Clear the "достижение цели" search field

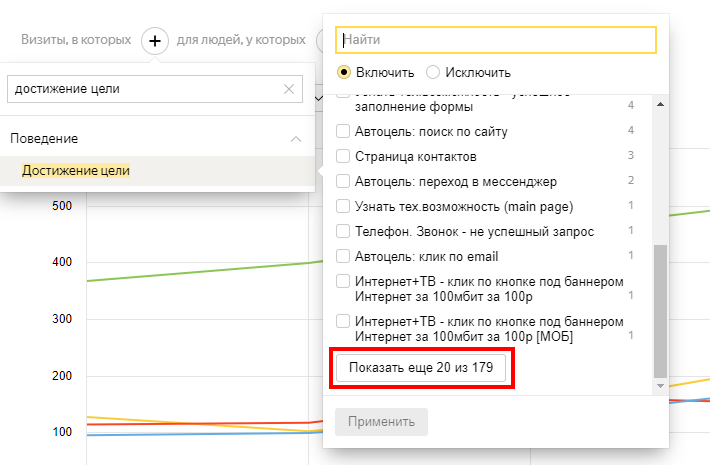click(x=289, y=90)
